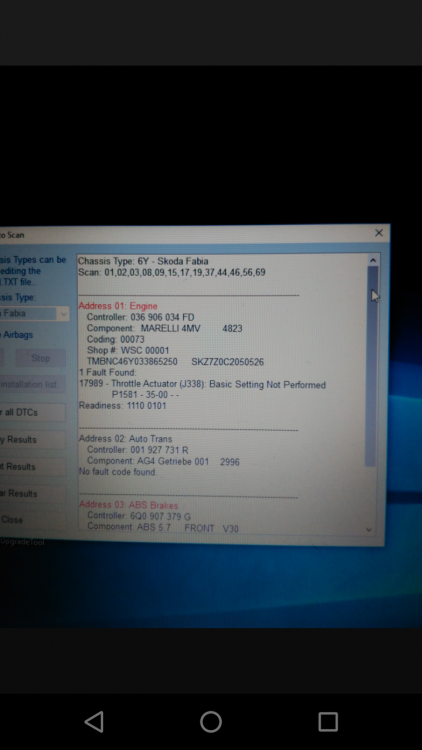Click the Scan address list line
The width and height of the screenshot is (422, 750).
tap(172, 272)
